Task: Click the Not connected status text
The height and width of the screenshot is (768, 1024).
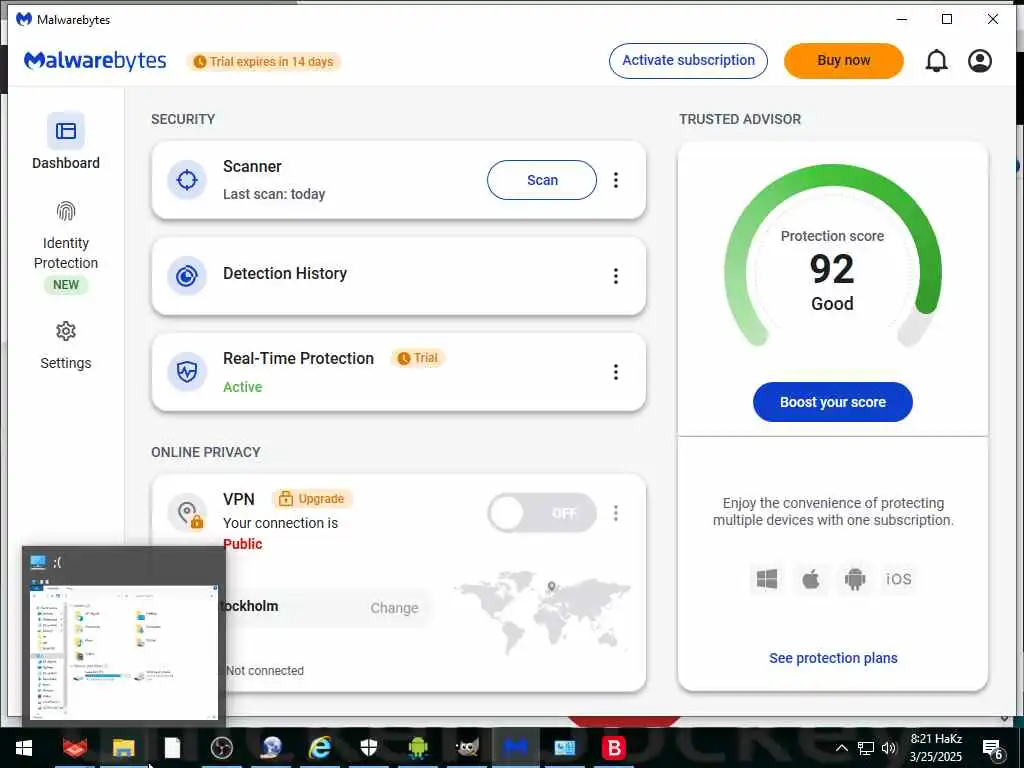Action: pos(264,671)
